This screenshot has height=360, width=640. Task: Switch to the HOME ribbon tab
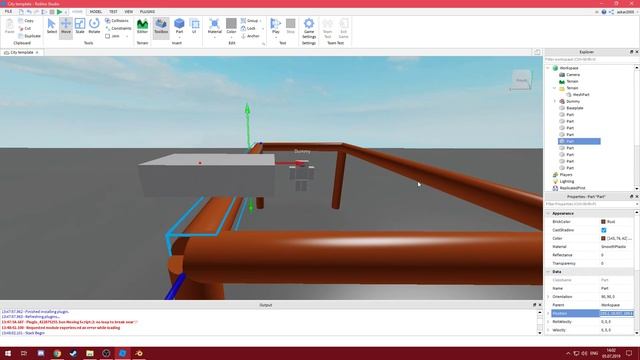[77, 12]
